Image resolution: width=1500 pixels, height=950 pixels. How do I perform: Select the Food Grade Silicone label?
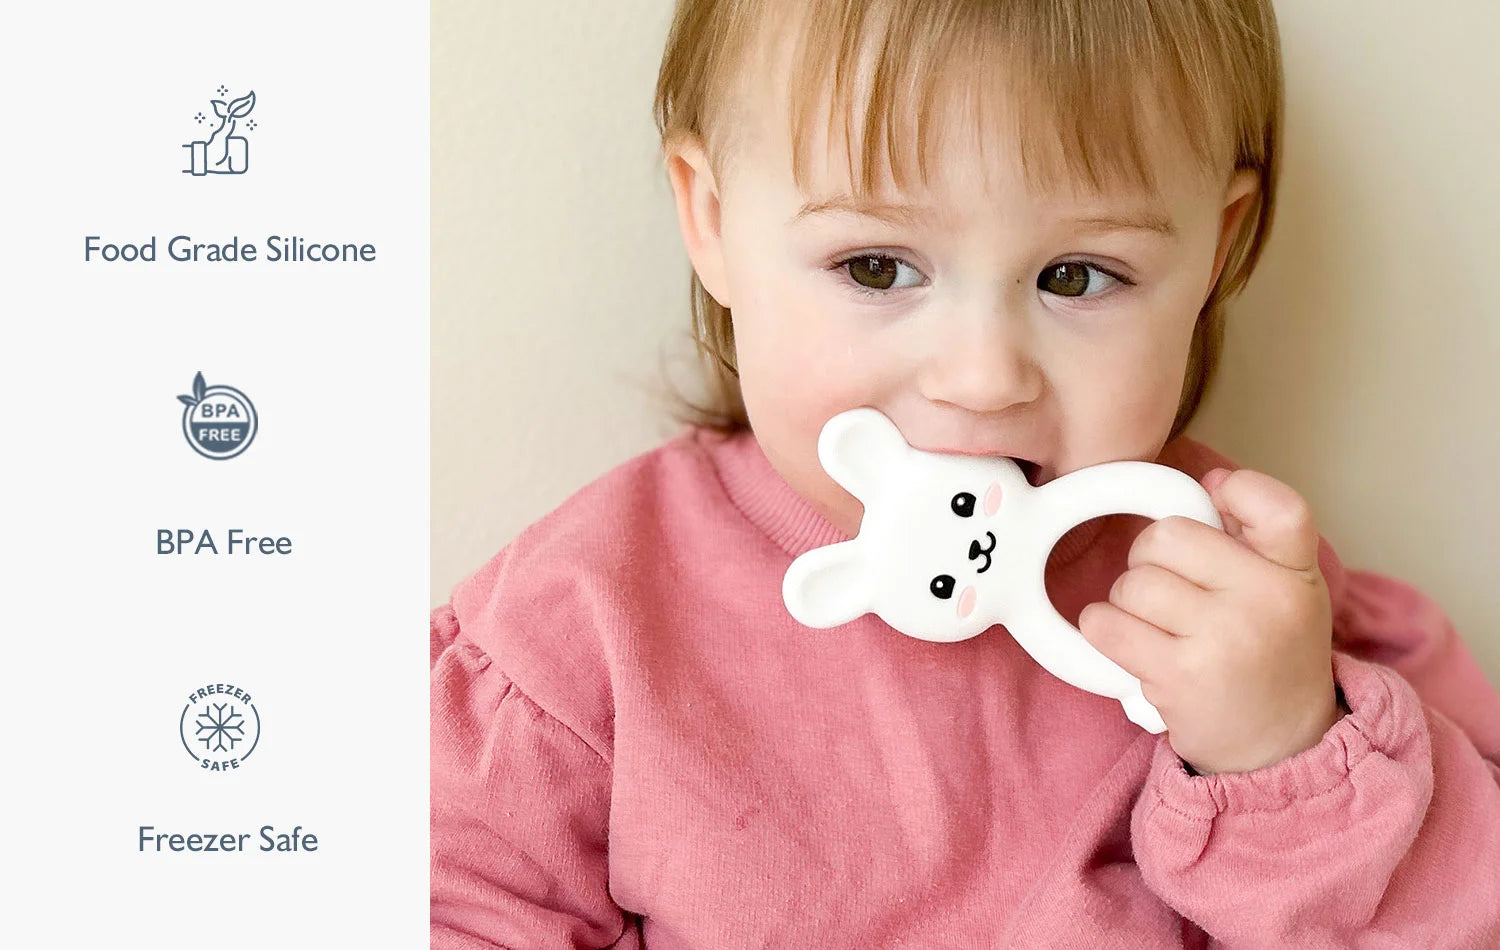pyautogui.click(x=230, y=249)
